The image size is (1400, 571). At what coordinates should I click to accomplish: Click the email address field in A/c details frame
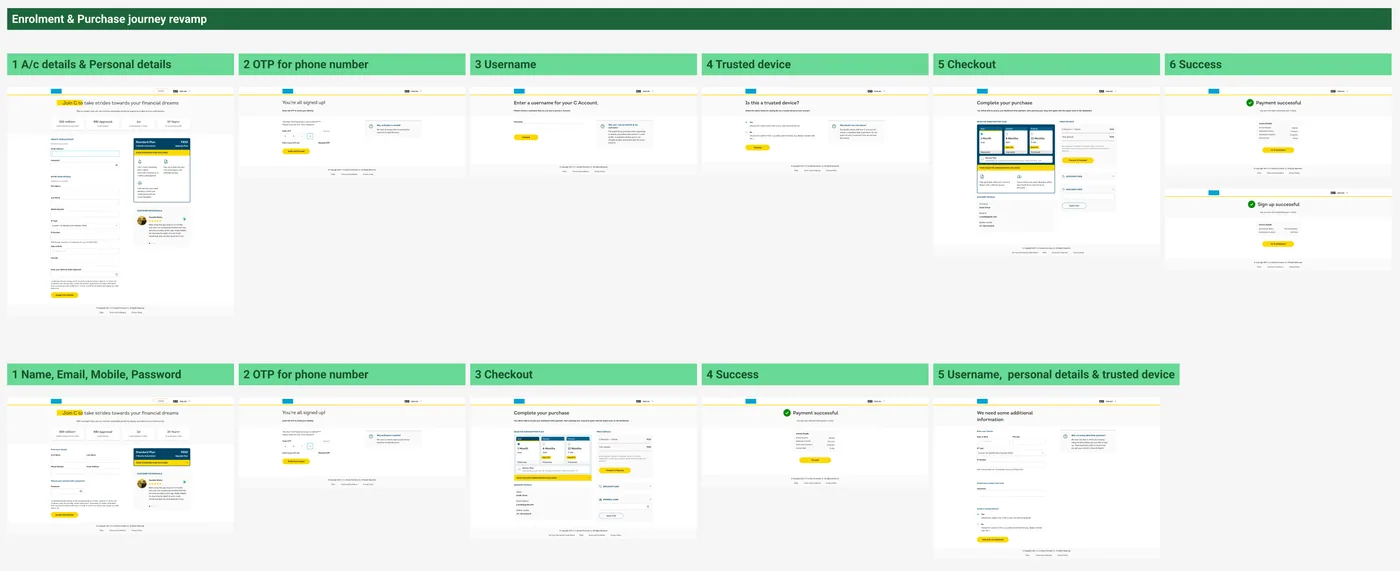[84, 153]
